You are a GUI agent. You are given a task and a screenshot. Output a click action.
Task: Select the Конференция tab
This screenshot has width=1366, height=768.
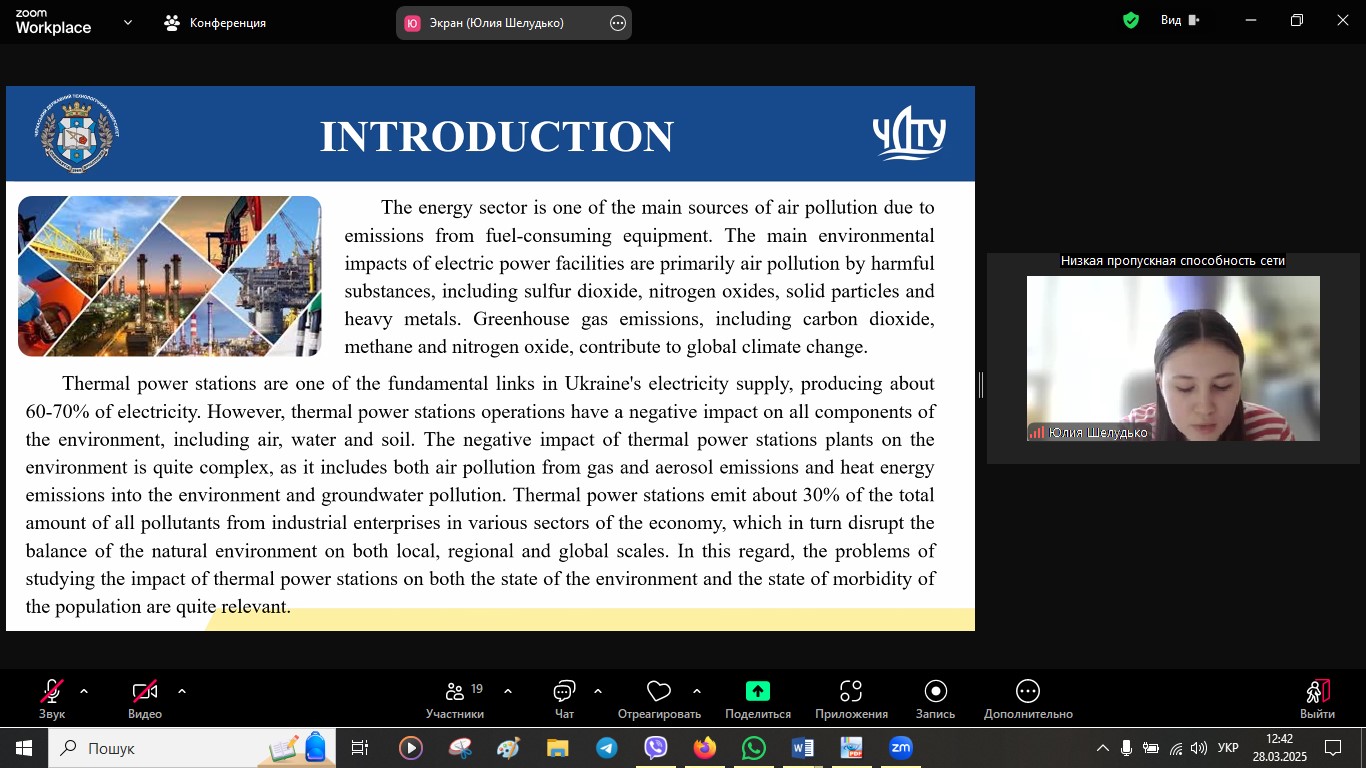tap(216, 23)
